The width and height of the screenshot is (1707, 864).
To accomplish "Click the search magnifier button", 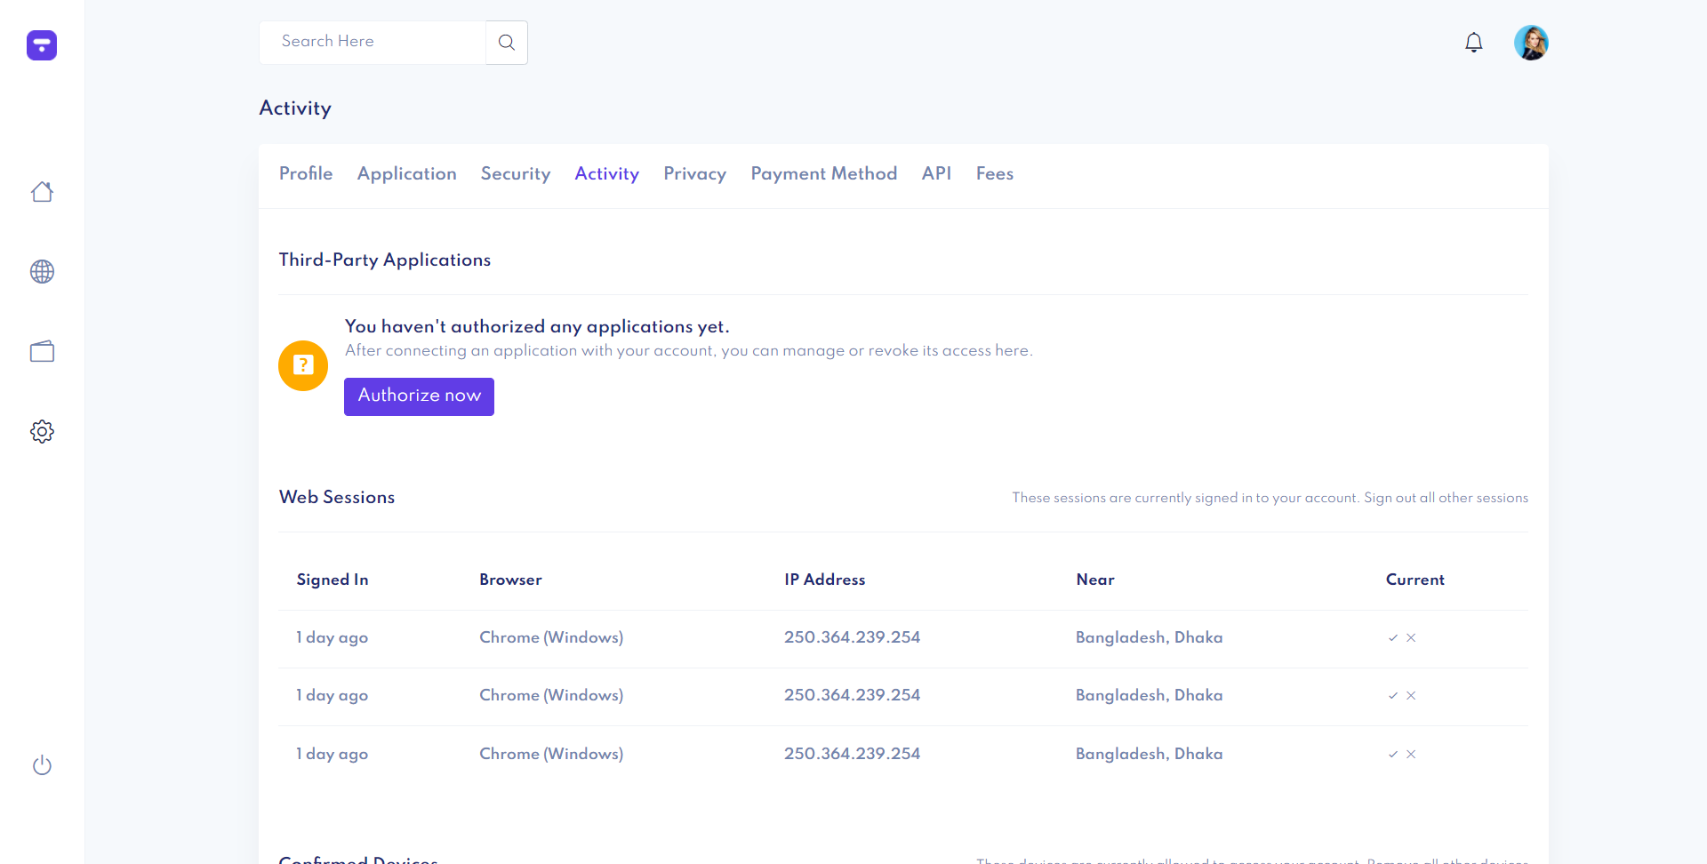I will (x=506, y=43).
